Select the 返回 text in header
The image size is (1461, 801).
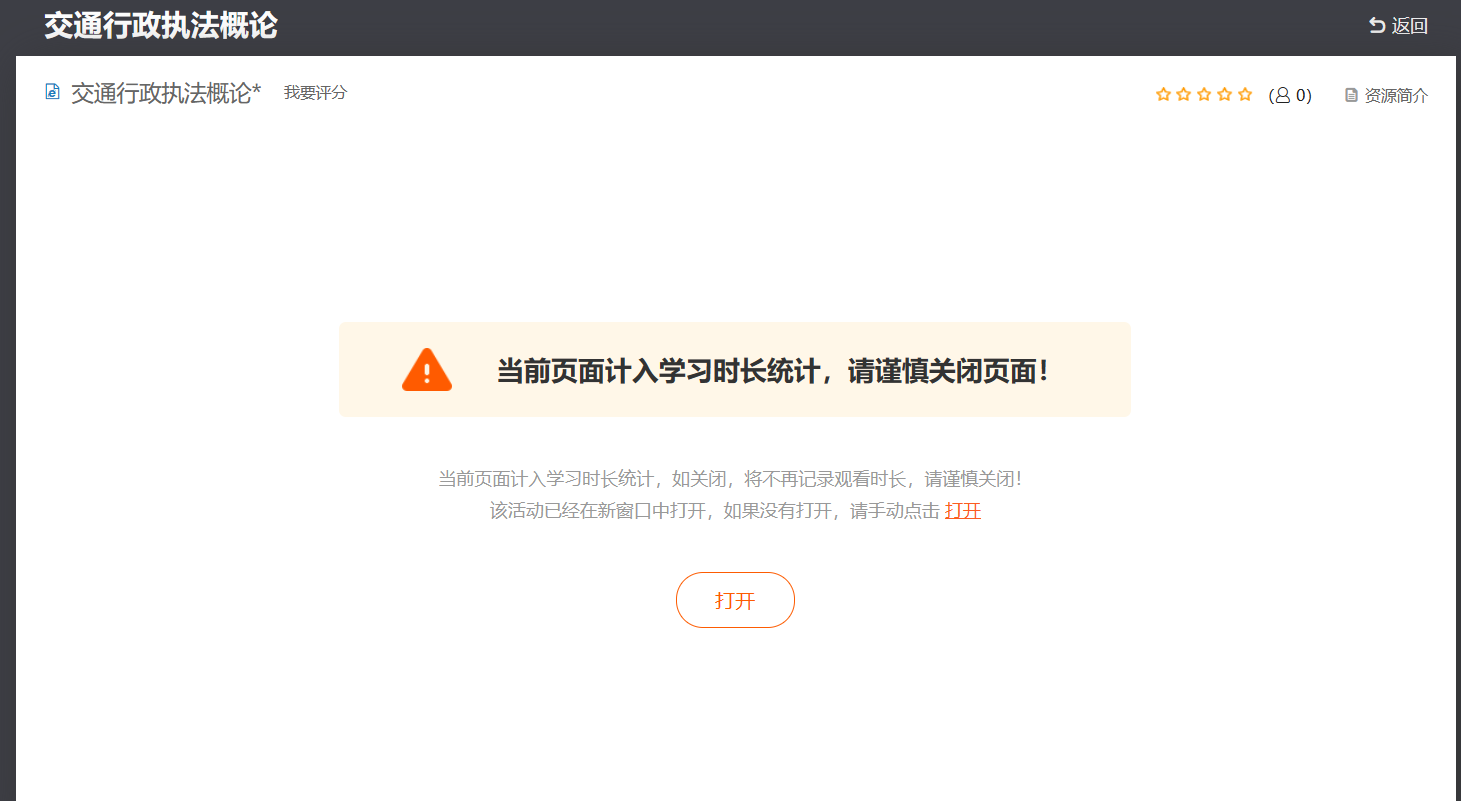[1410, 26]
